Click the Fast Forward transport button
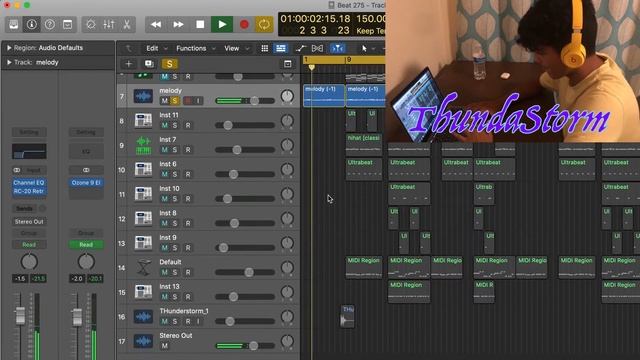 point(178,25)
